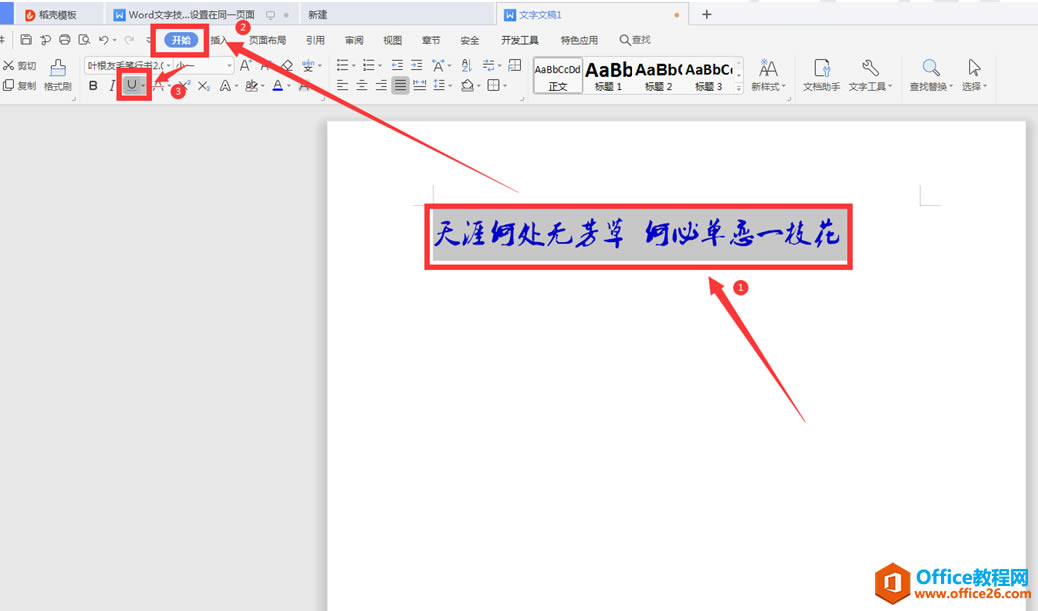
Task: Expand the line spacing dropdown
Action: [x=450, y=86]
